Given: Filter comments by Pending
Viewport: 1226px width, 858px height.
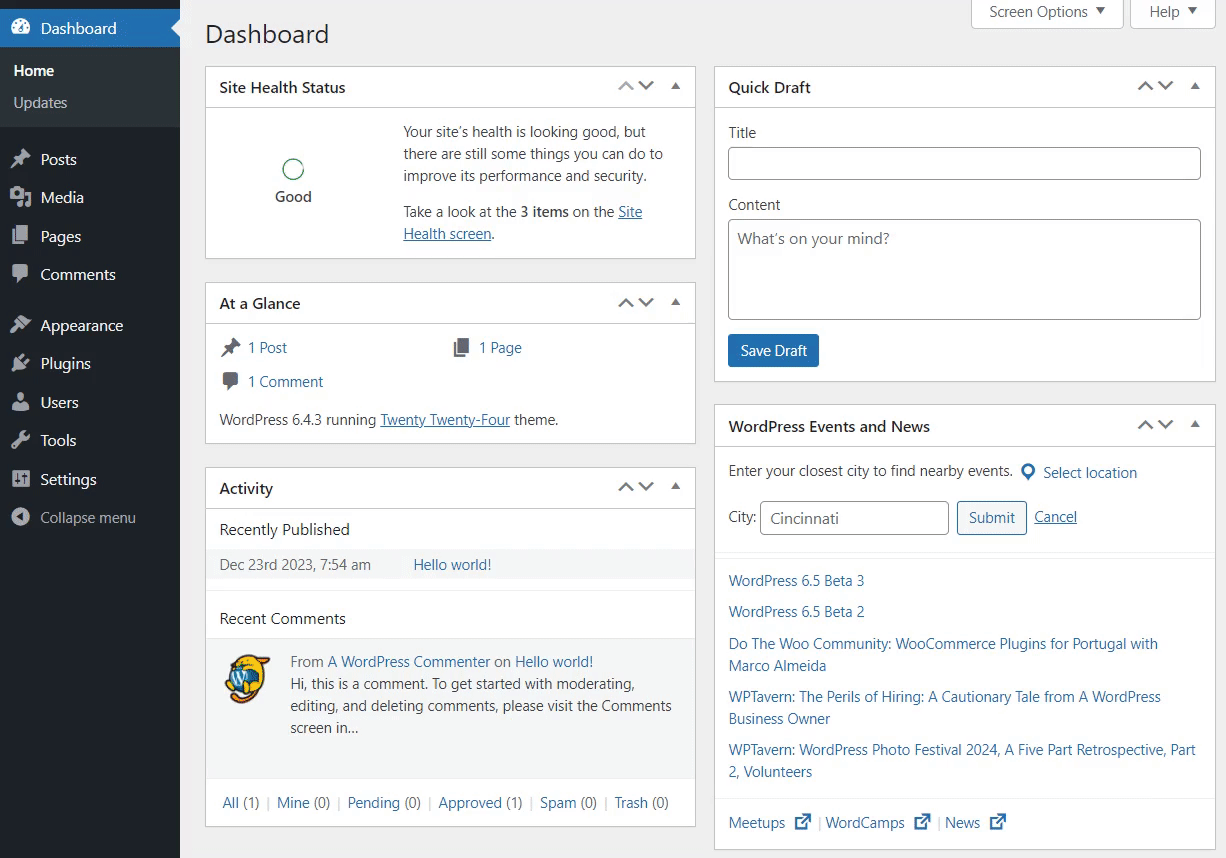Looking at the screenshot, I should click(x=373, y=803).
